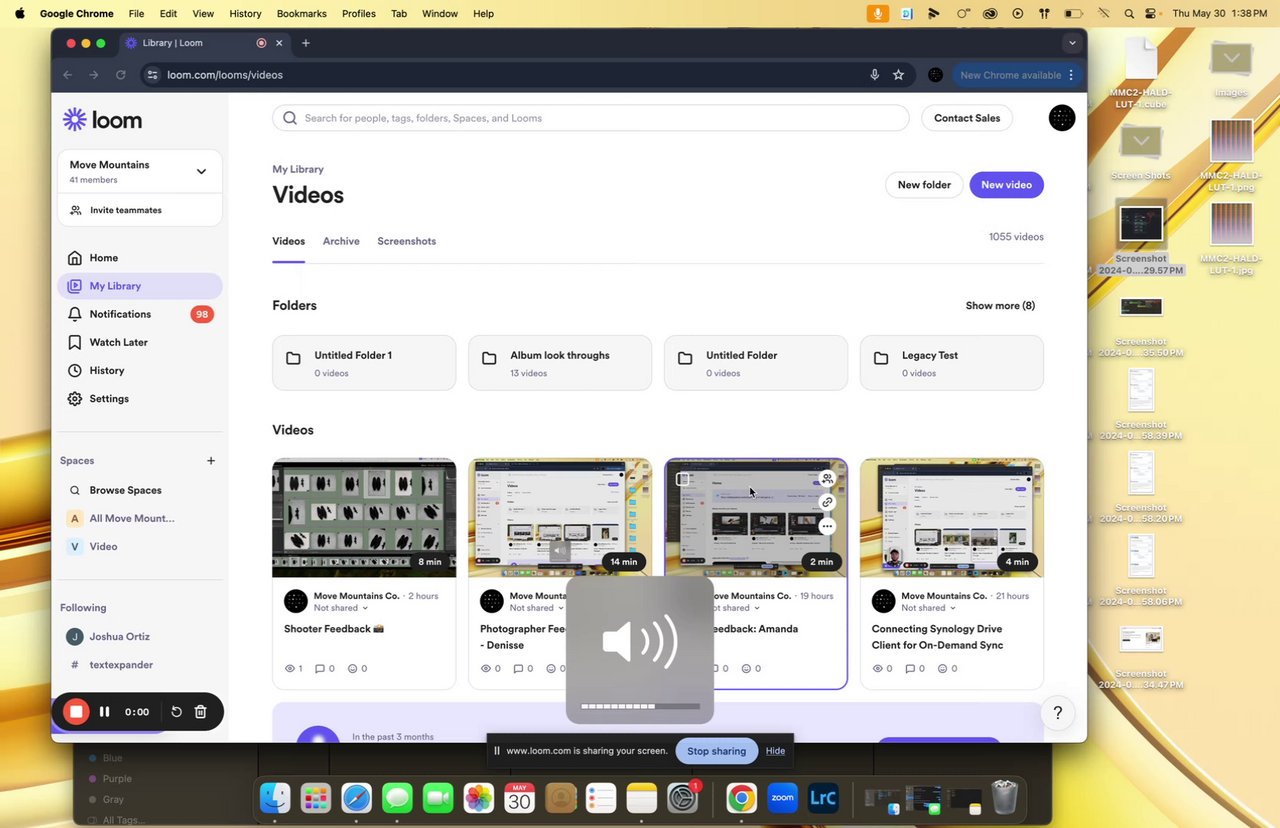Image resolution: width=1280 pixels, height=828 pixels.
Task: Click Show more (8) folders
Action: tap(1000, 306)
